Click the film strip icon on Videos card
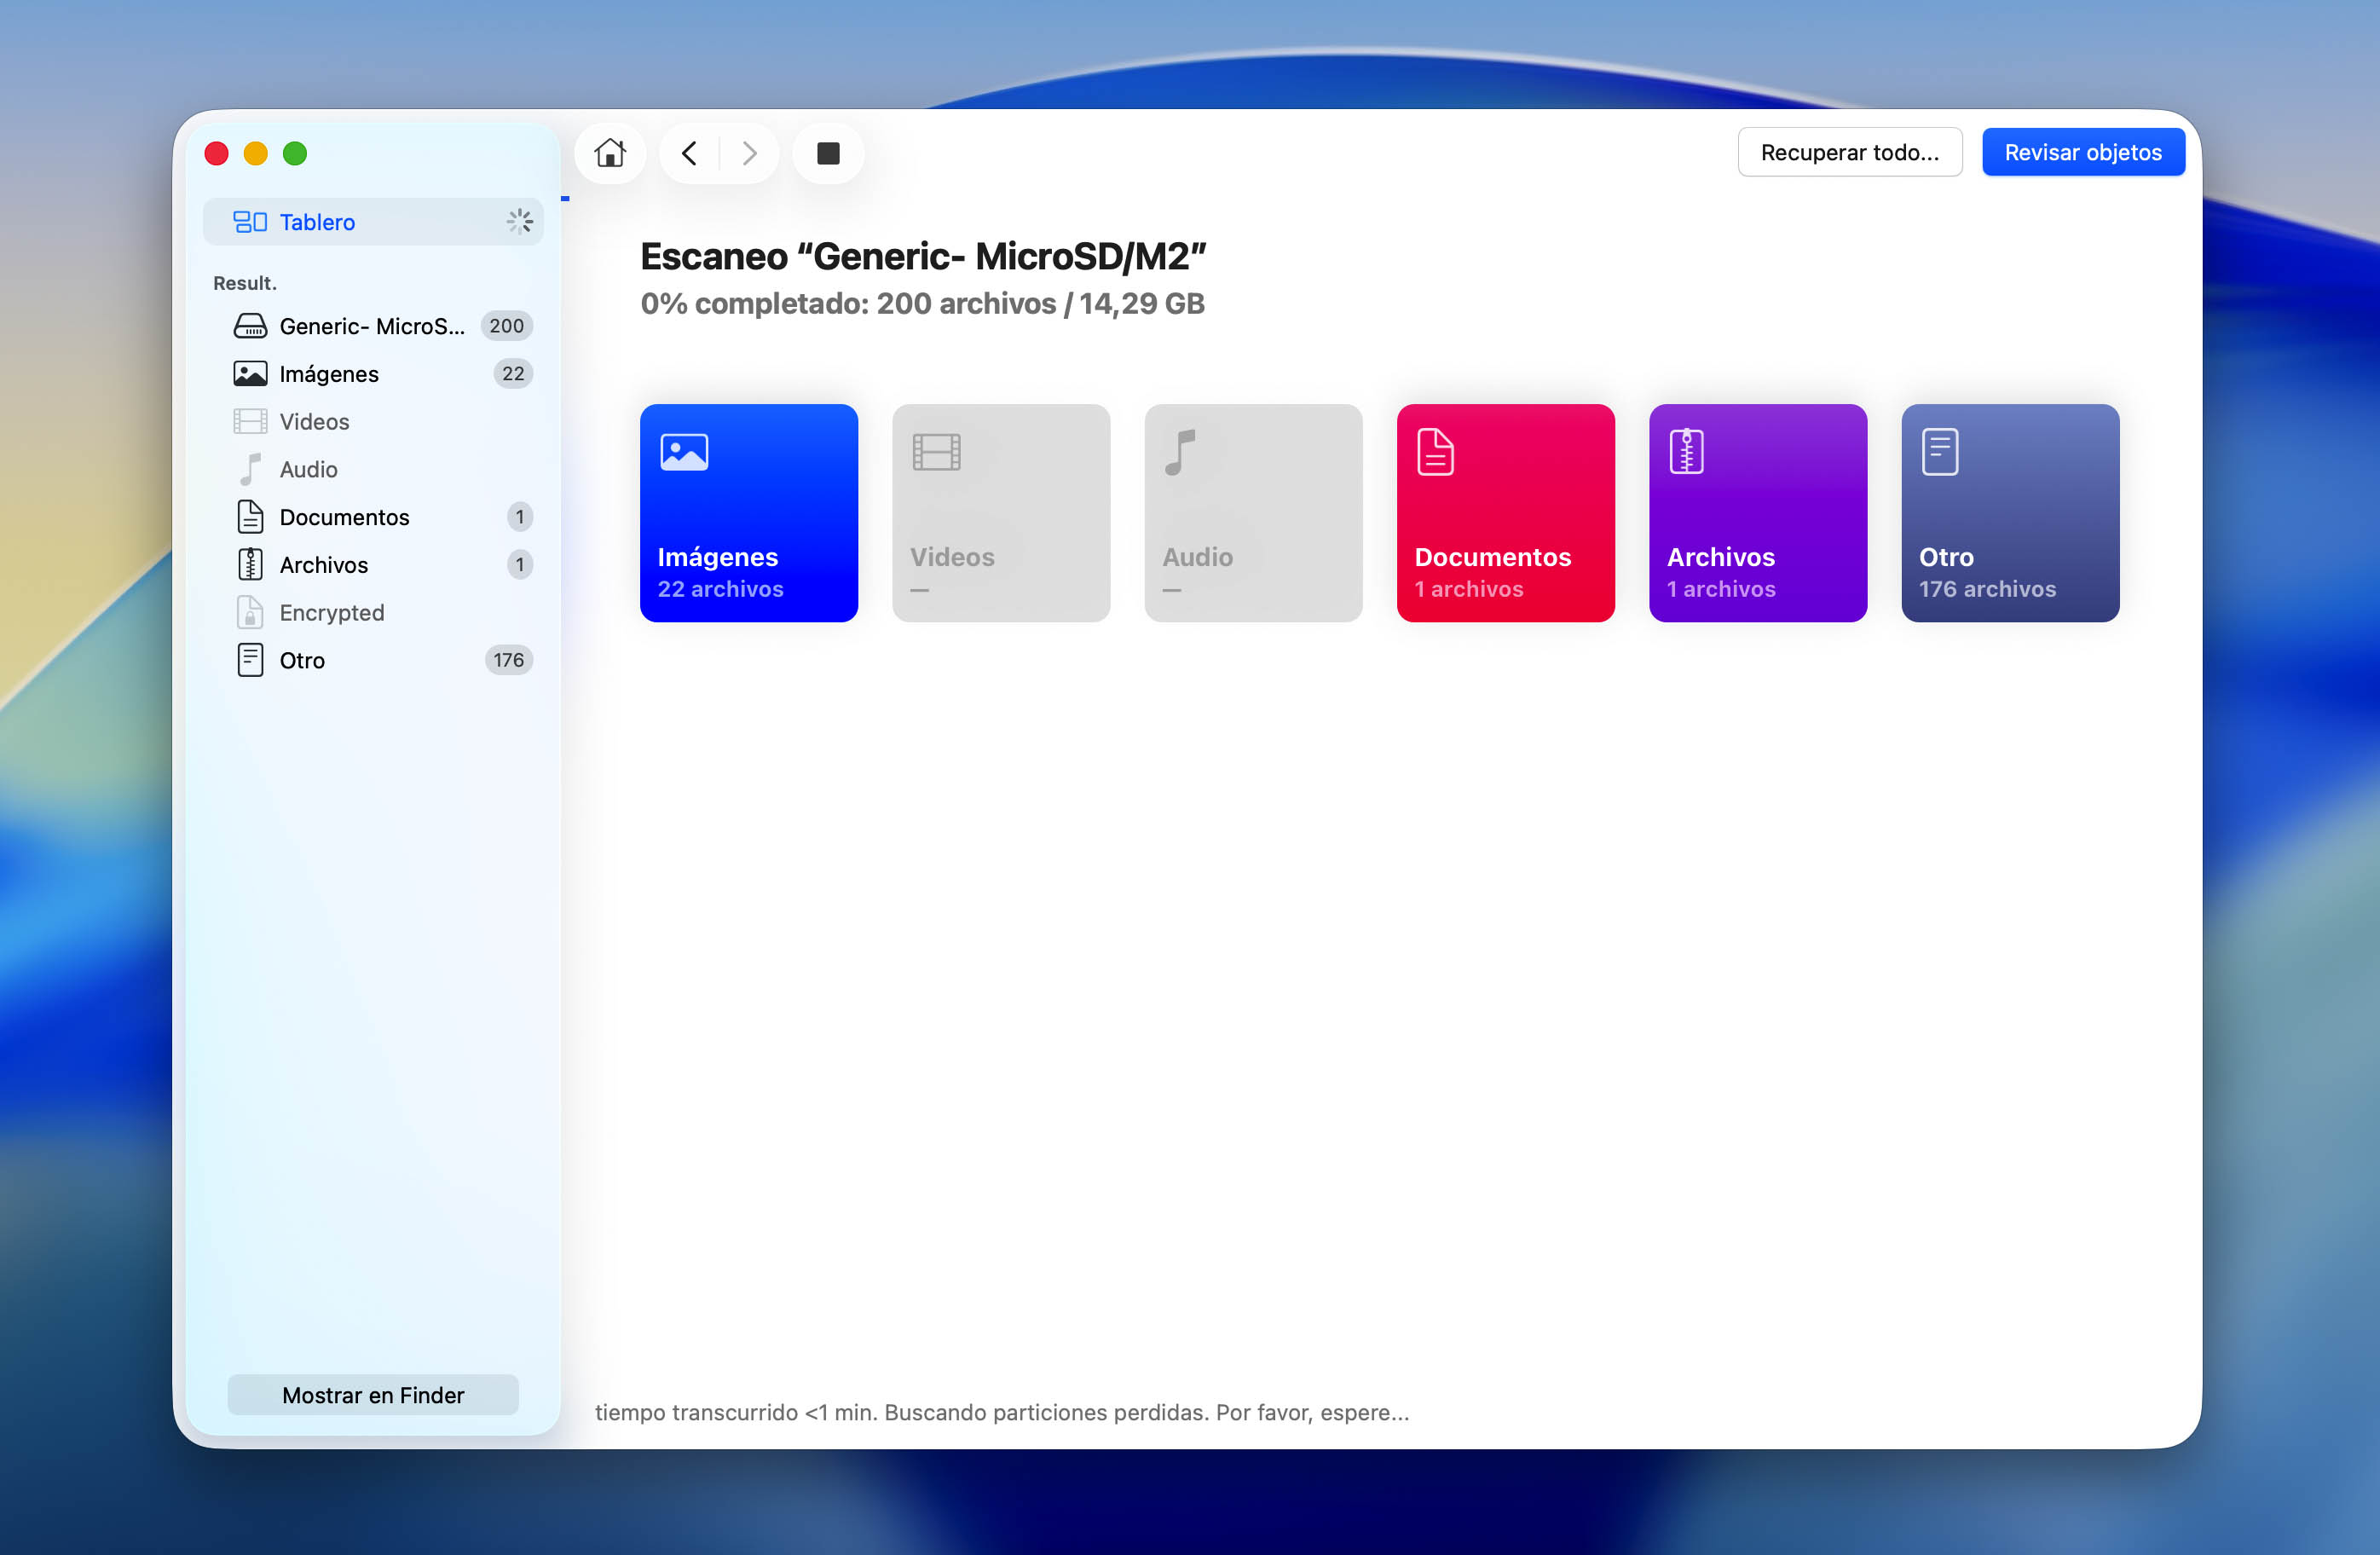The image size is (2380, 1555). (x=936, y=452)
